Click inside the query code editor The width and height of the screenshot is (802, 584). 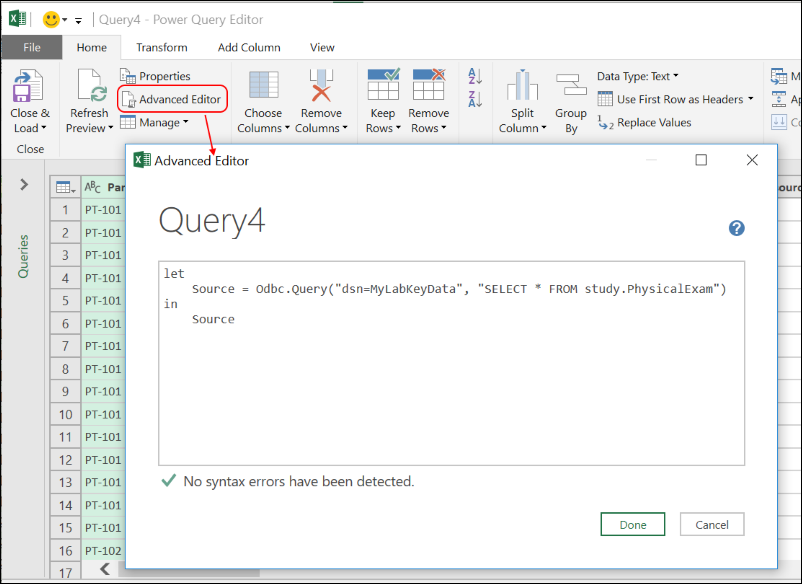[x=450, y=390]
